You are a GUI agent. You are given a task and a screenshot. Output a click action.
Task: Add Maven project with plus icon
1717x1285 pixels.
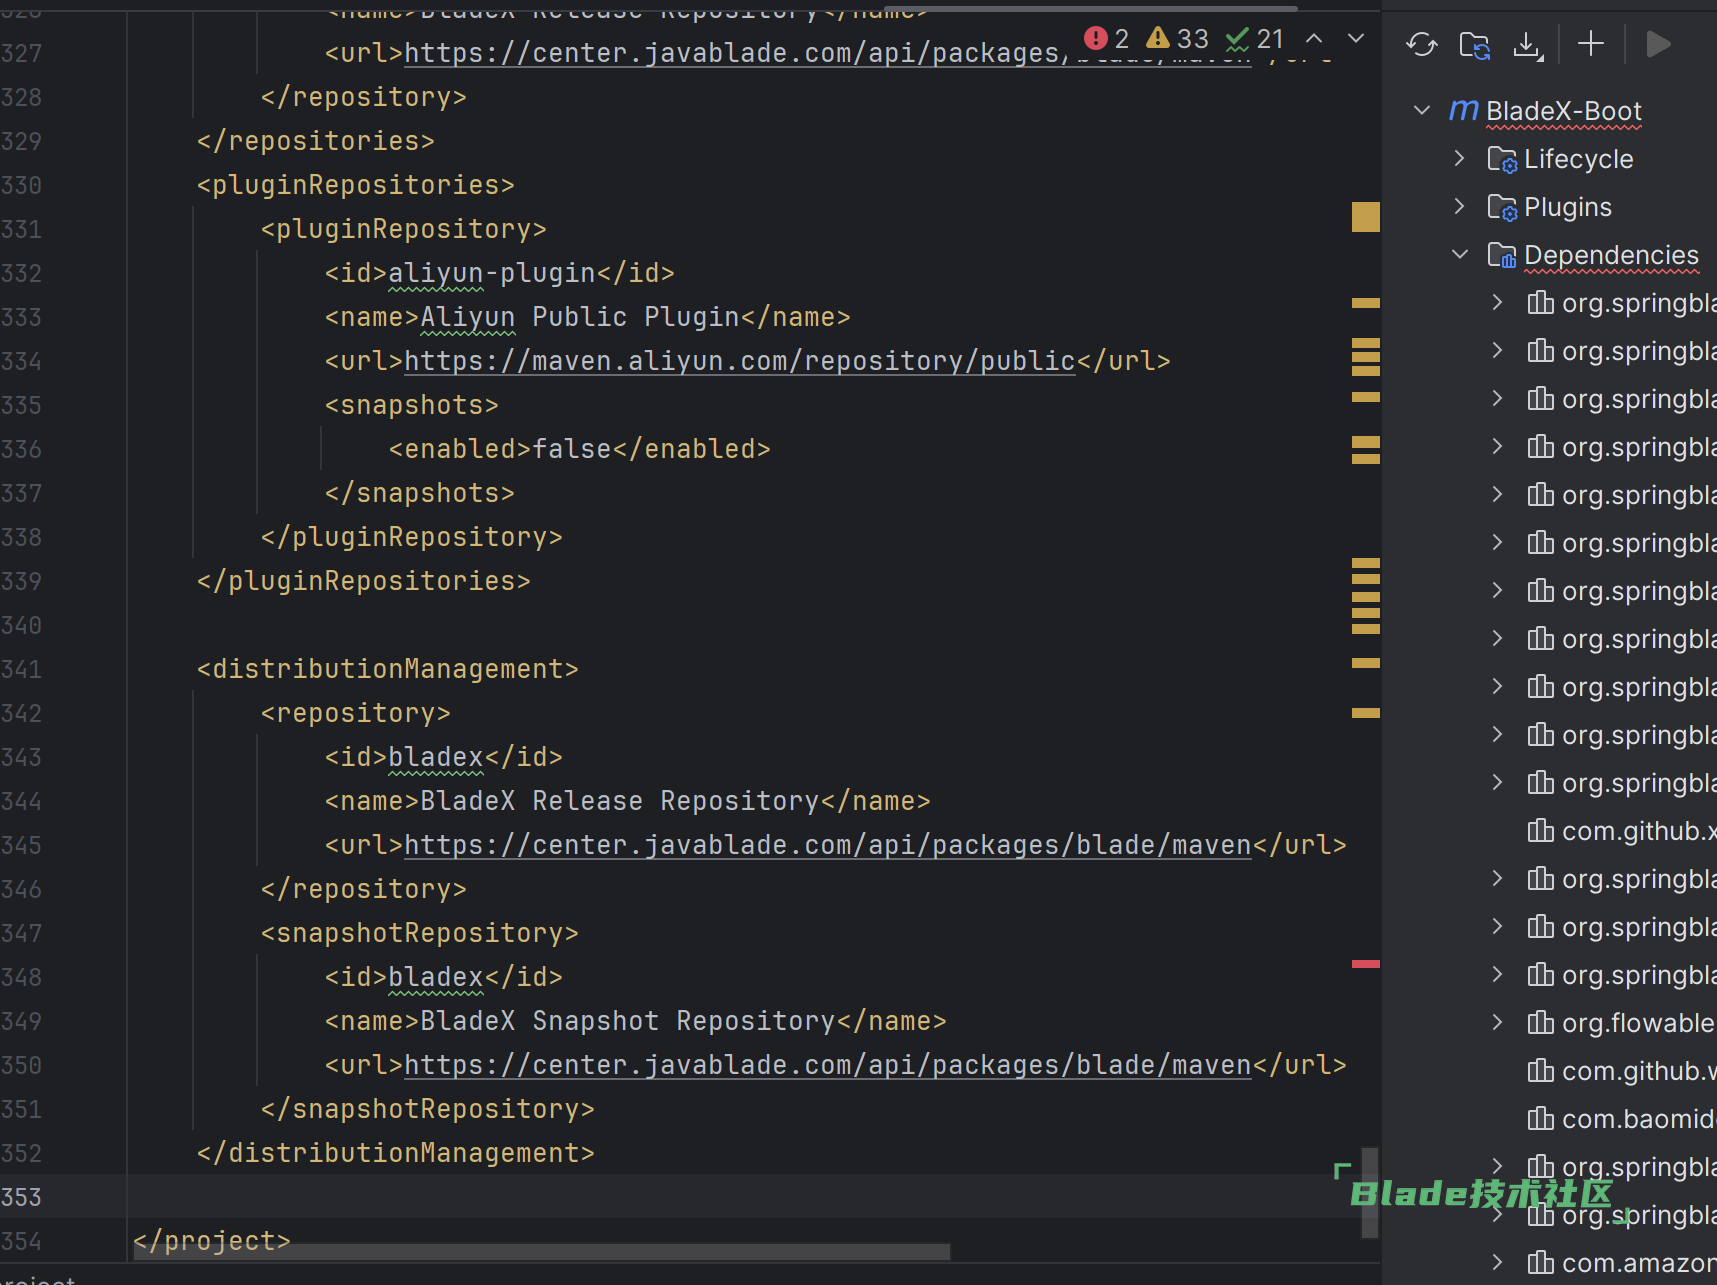point(1591,43)
